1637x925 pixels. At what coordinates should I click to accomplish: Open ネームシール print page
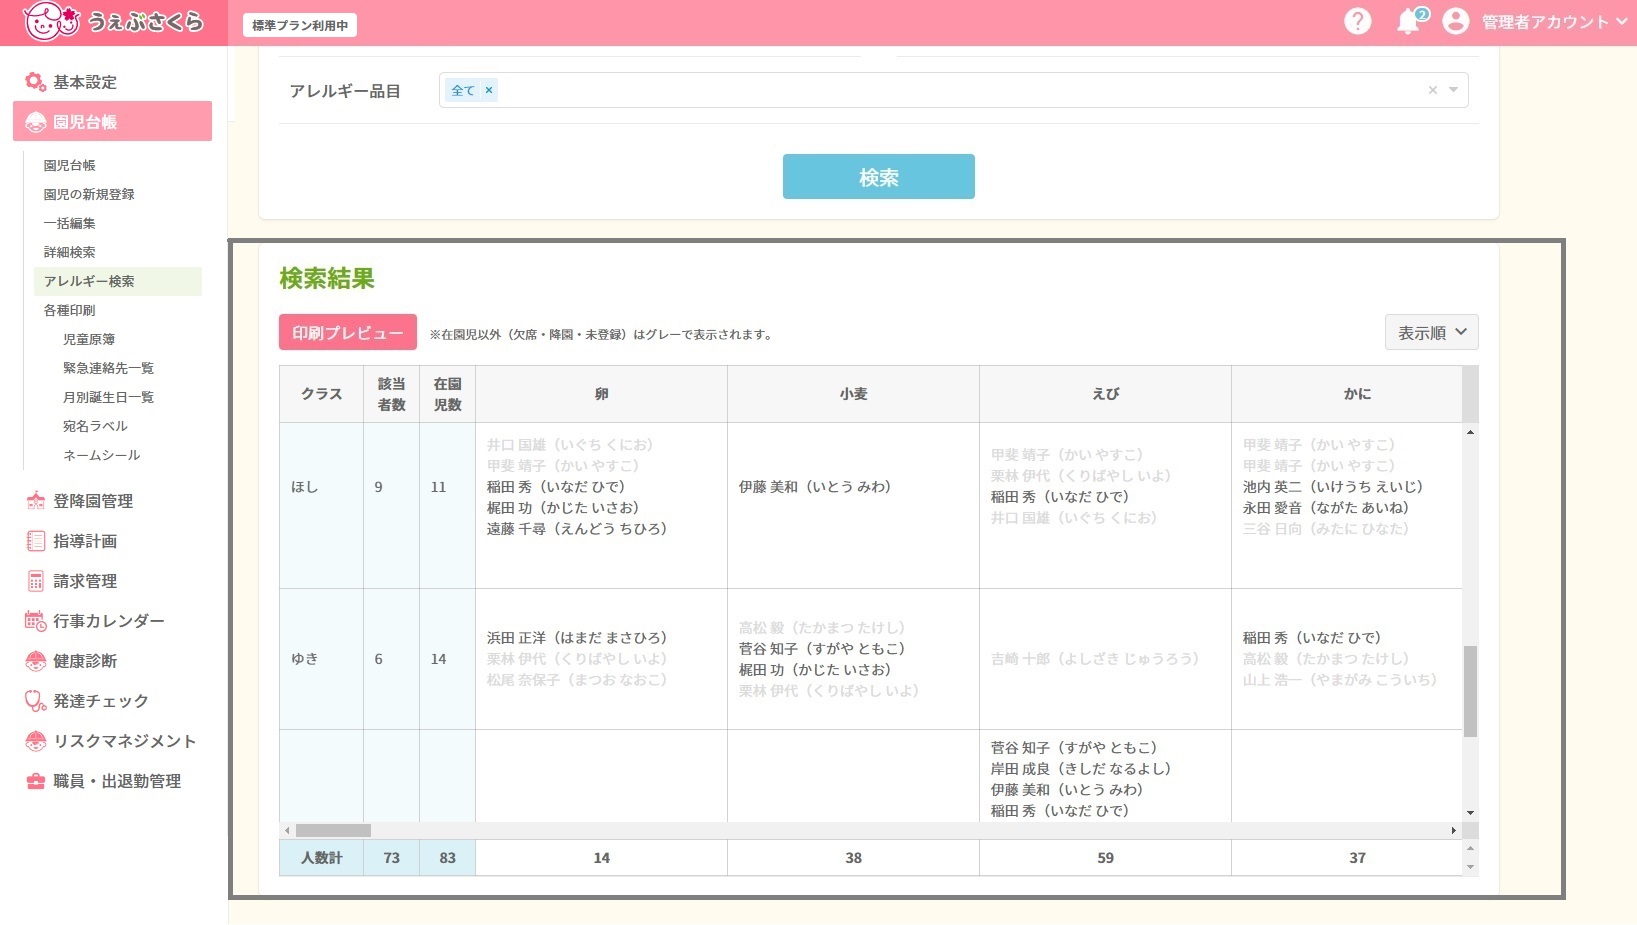pos(101,455)
